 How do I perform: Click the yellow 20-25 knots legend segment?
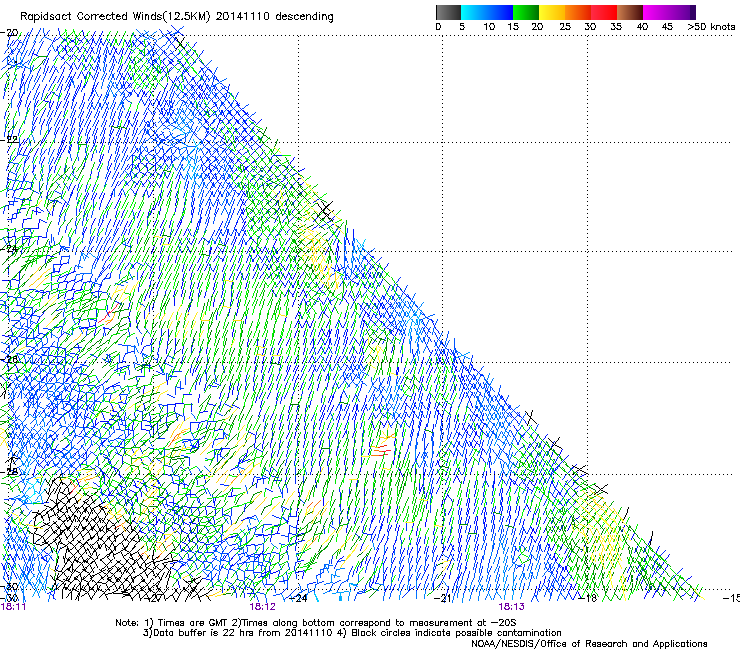(x=552, y=12)
